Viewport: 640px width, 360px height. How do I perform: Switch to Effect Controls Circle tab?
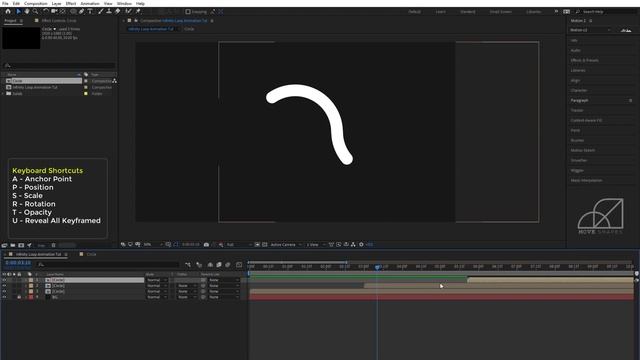point(59,20)
